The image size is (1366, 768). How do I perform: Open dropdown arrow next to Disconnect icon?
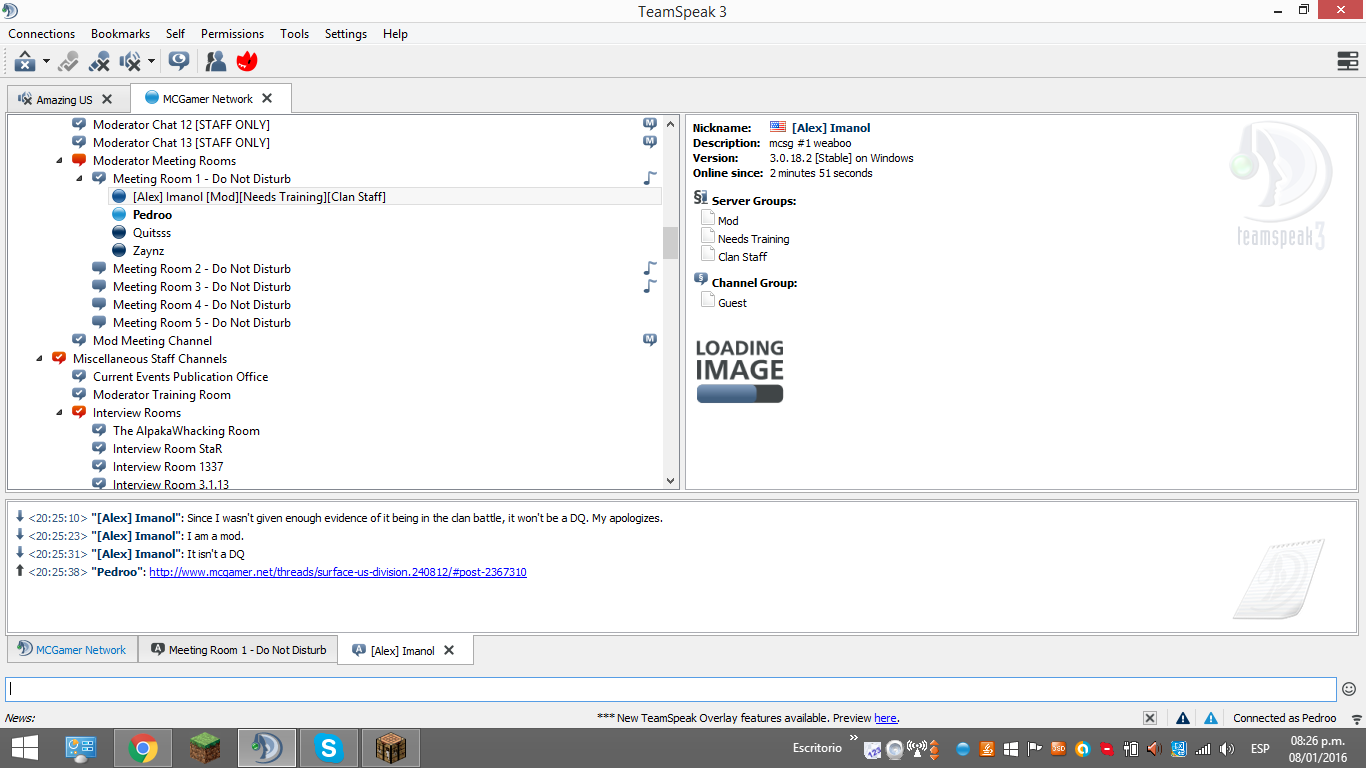click(x=46, y=62)
